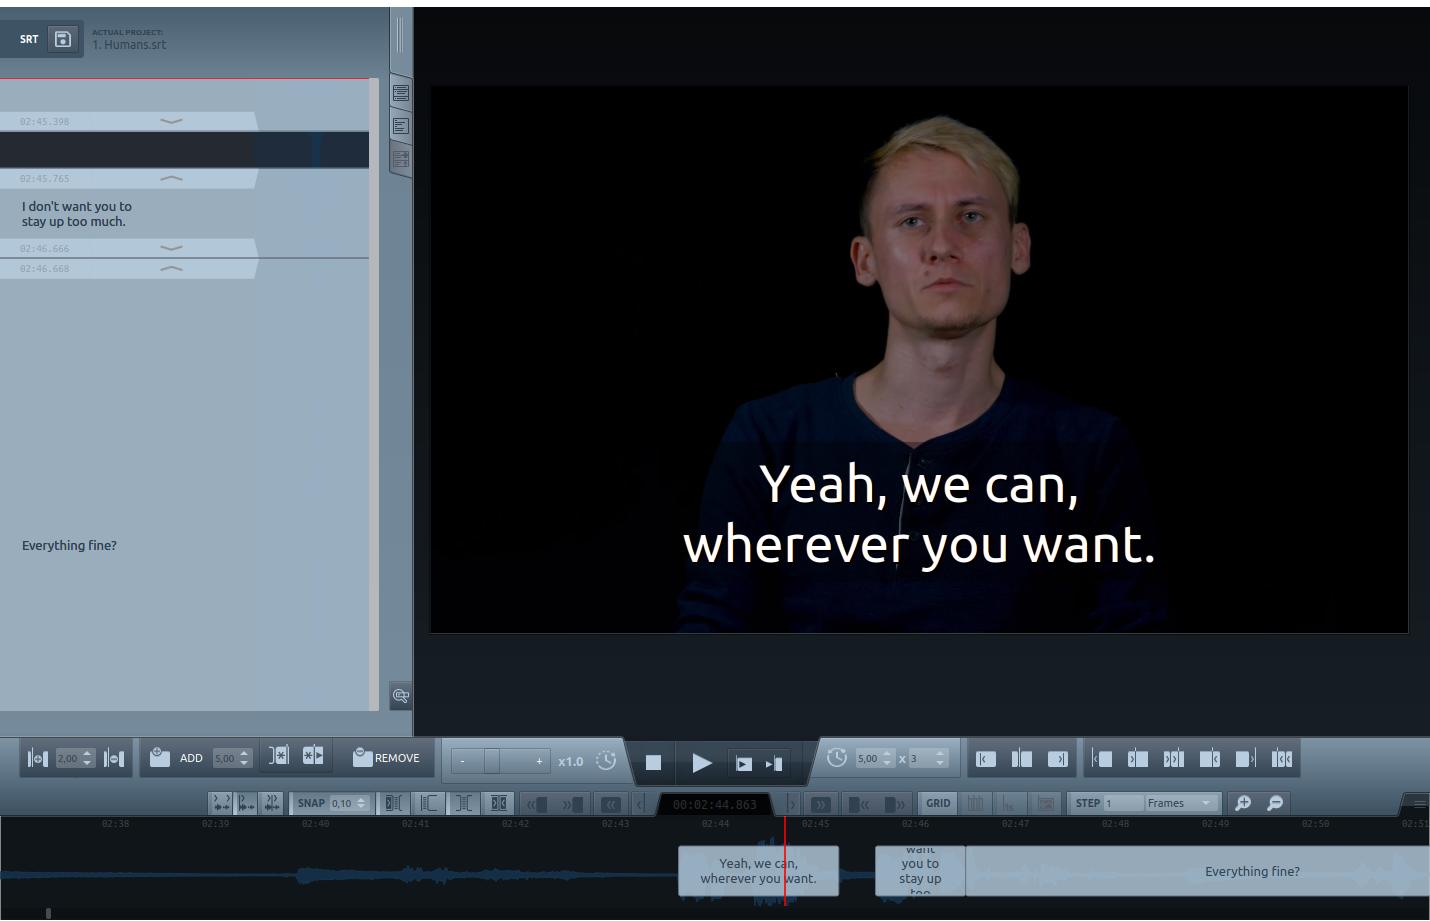Play the video
Screen dimensions: 1430x921
click(702, 763)
